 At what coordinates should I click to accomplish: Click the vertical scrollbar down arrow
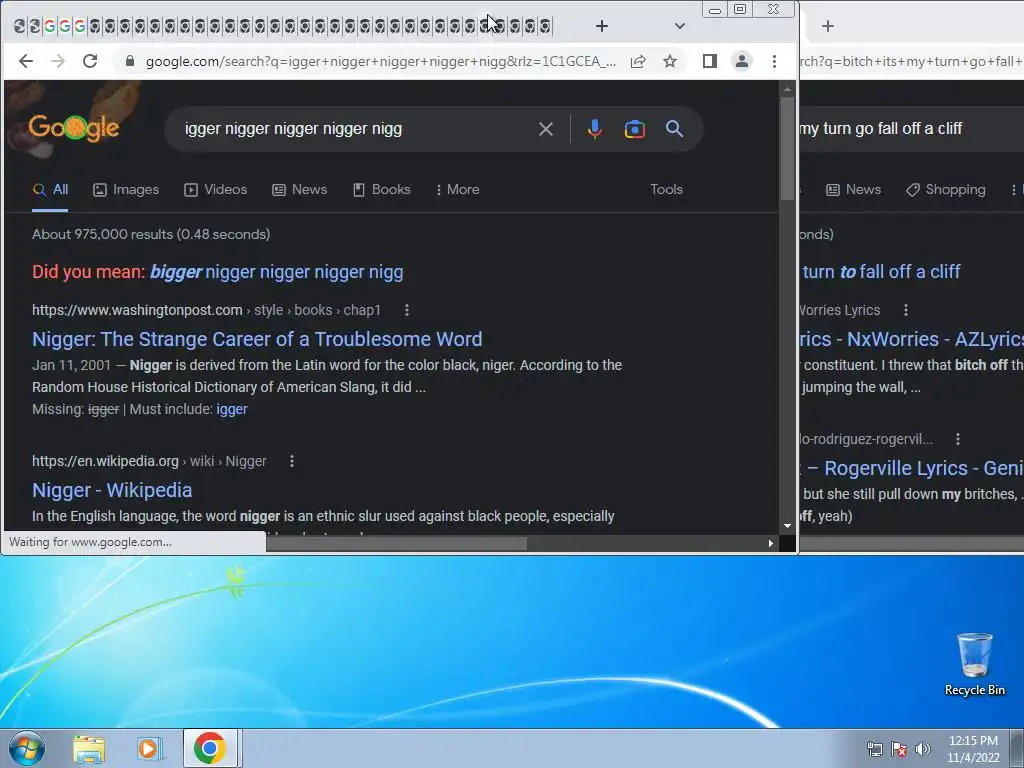(787, 526)
